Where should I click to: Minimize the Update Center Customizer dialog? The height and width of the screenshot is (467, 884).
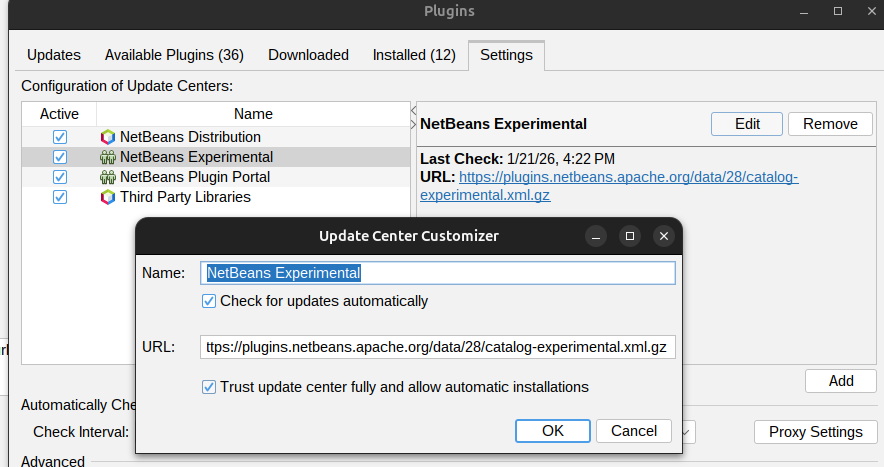coord(596,236)
